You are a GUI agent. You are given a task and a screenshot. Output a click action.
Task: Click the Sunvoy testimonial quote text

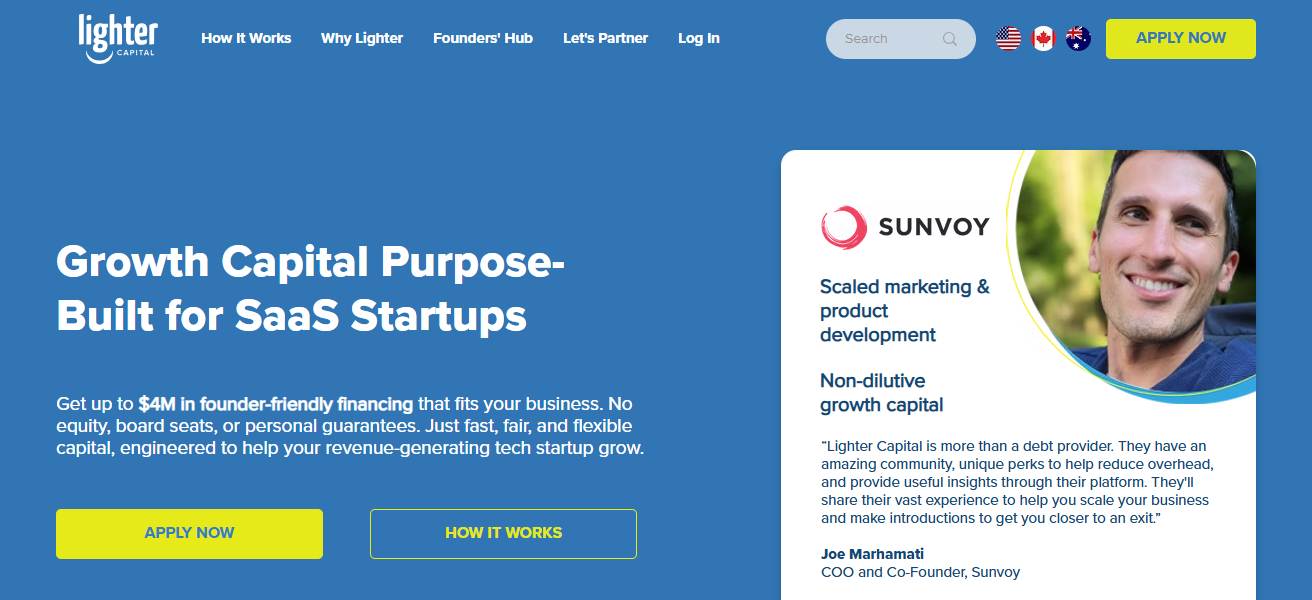coord(1015,482)
